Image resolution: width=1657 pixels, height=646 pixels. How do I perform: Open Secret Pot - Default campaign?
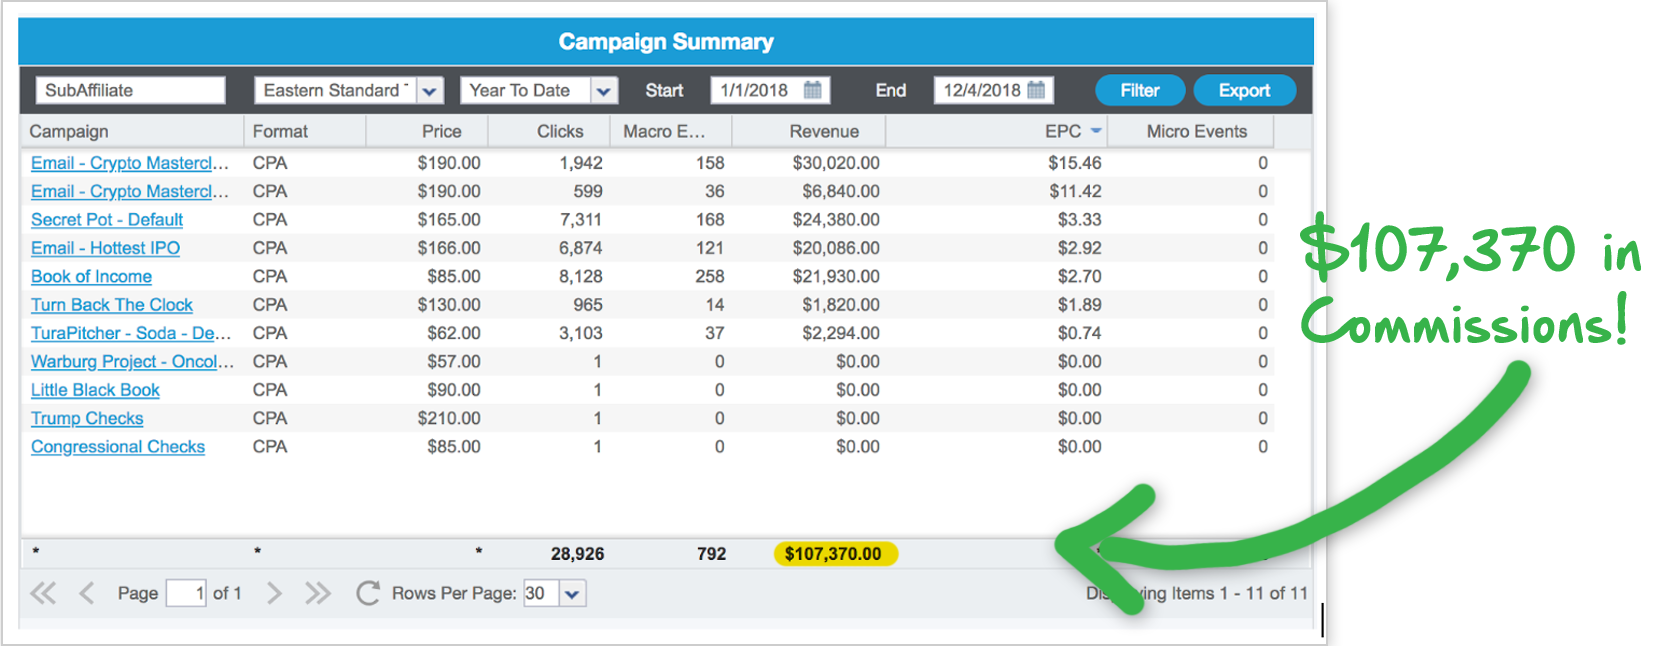(x=107, y=220)
